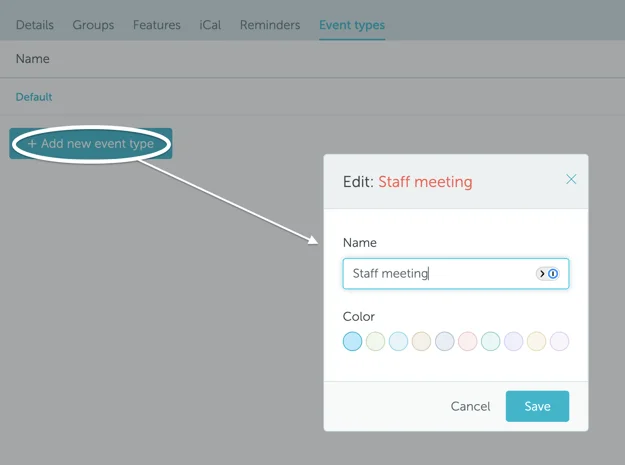
Task: Switch to the Details tab
Action: coord(35,25)
